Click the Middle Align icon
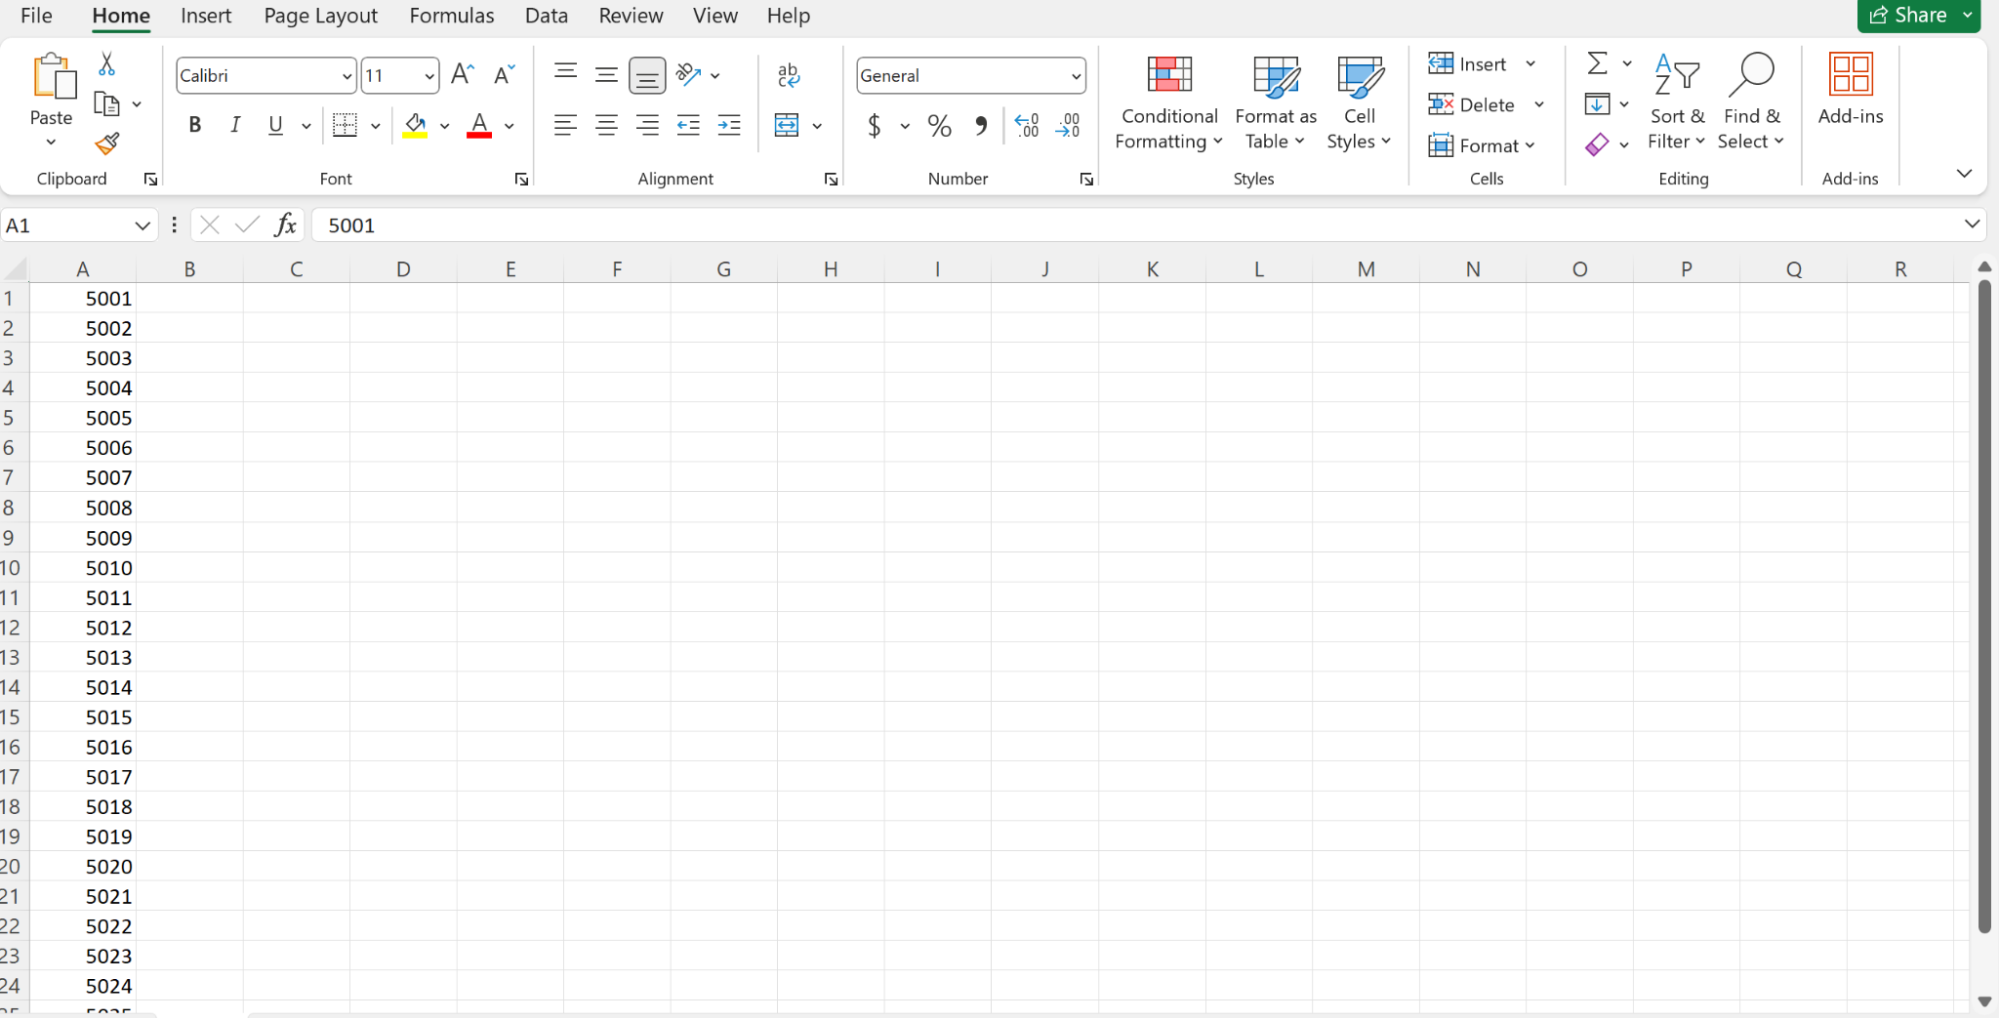The height and width of the screenshot is (1019, 1999). click(606, 74)
